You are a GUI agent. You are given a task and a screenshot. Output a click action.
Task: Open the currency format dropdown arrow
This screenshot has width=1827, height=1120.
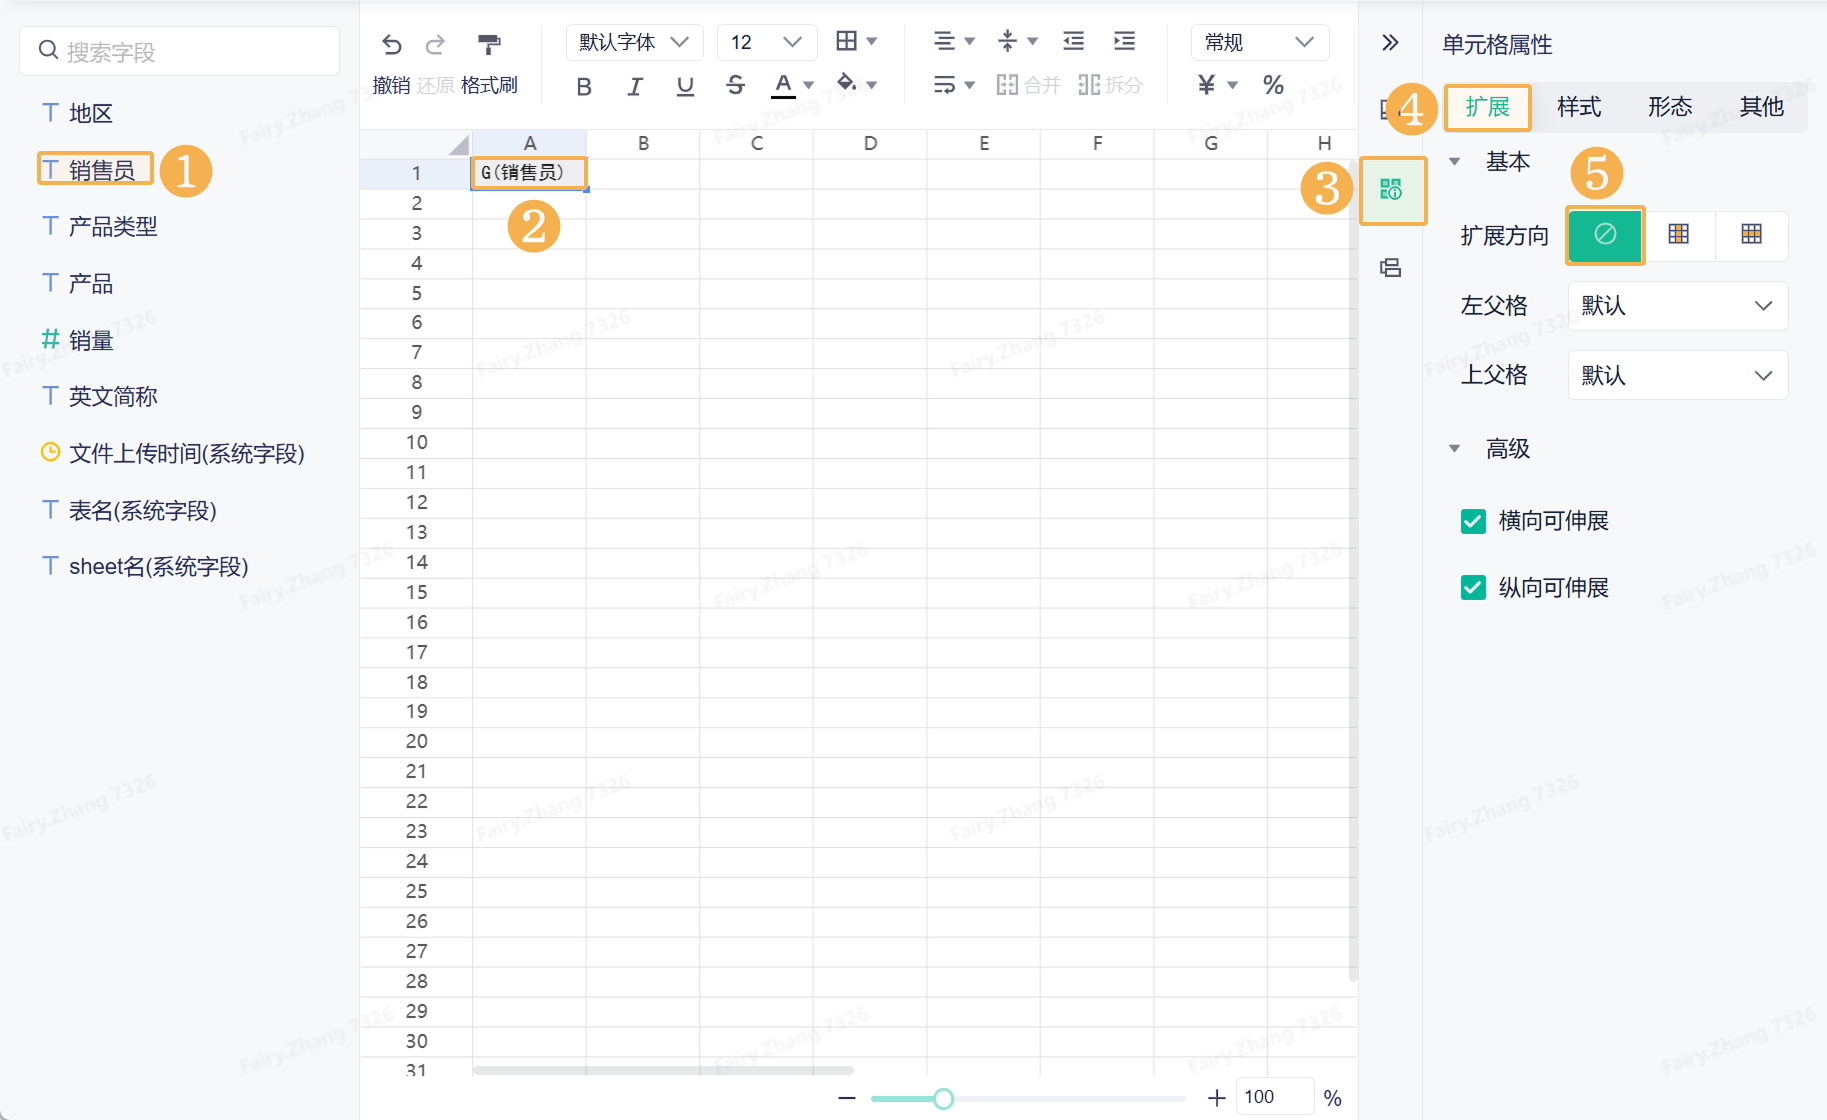1233,86
